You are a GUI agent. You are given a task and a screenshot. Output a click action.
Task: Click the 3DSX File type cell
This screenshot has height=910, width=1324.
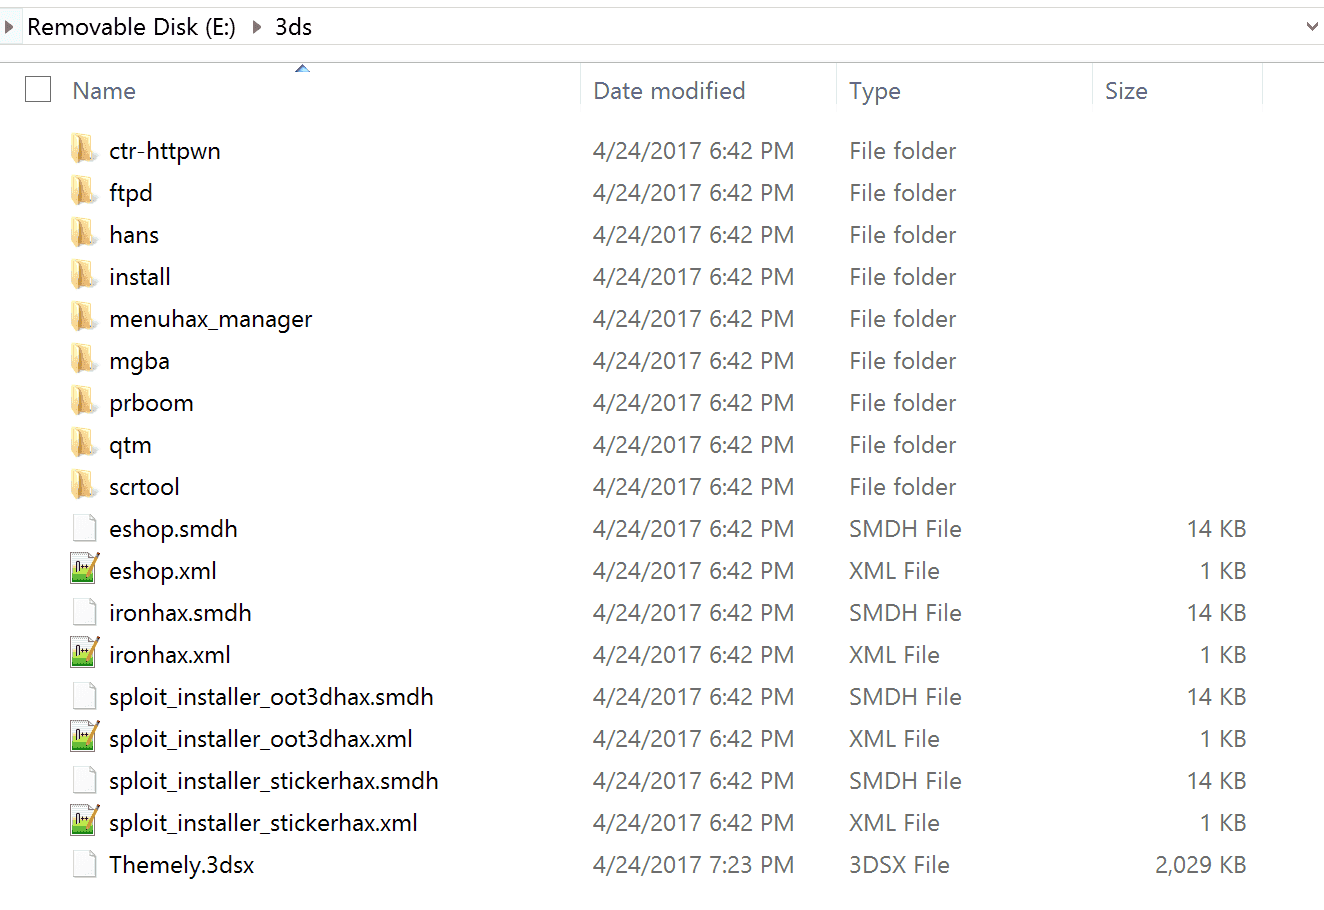coord(899,865)
